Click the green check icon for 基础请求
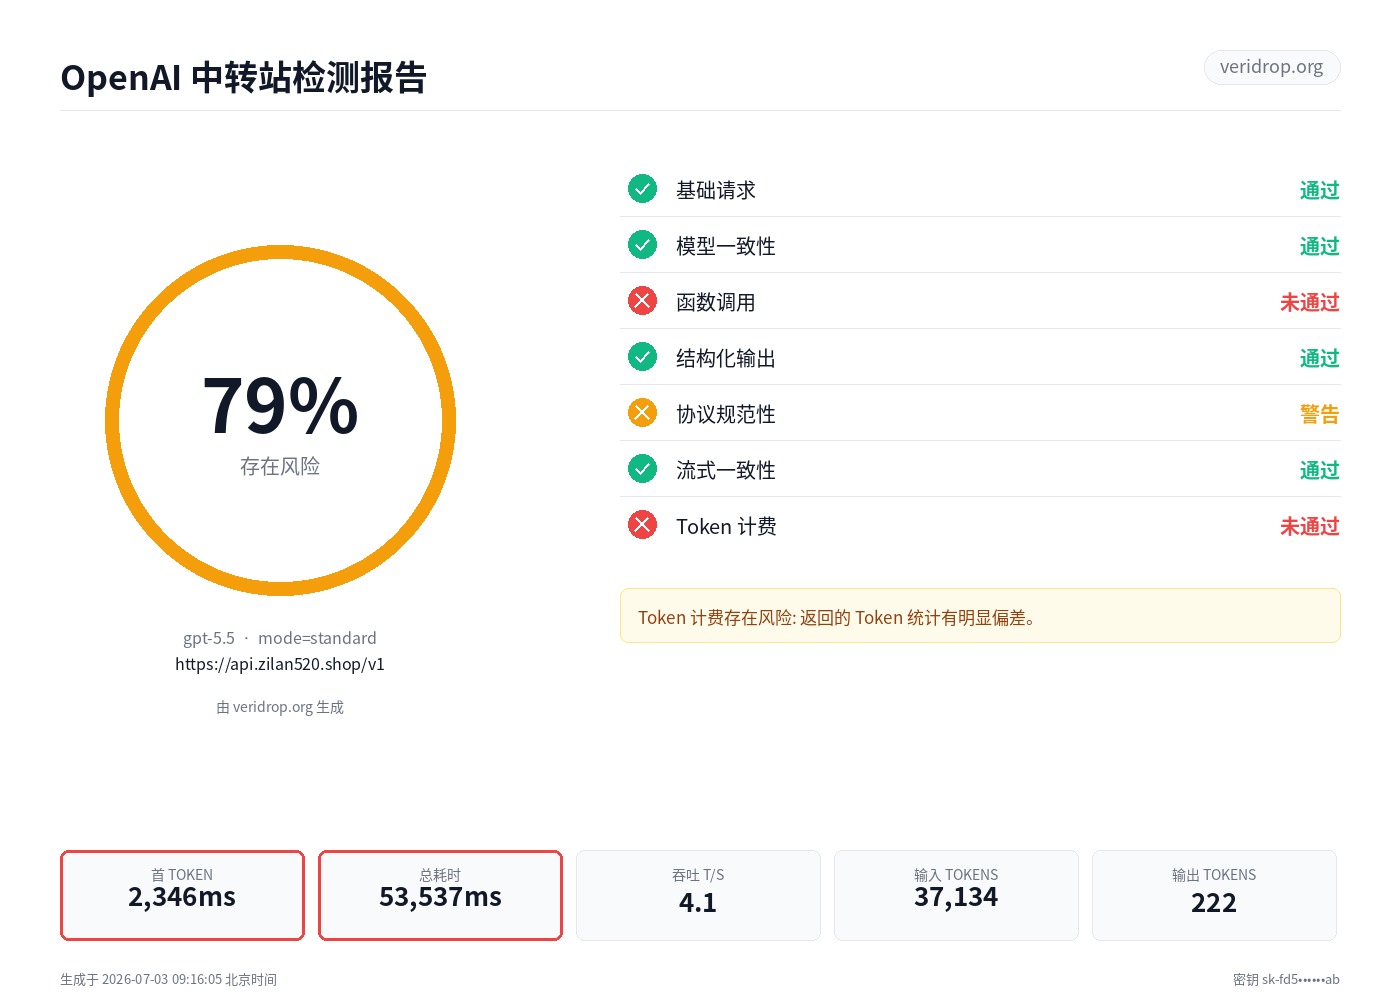 pos(642,189)
